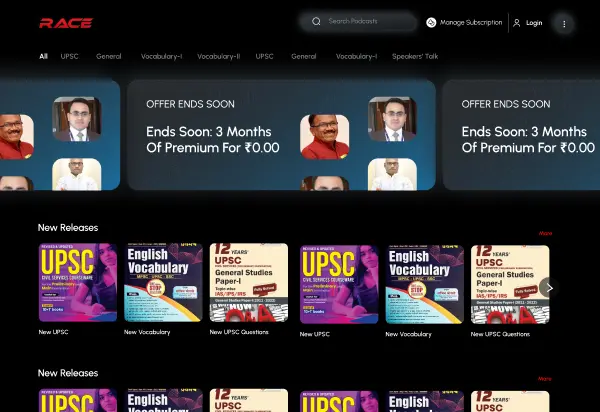The height and width of the screenshot is (412, 600).
Task: Click the first 'New UPSC Questions' caption
Action: pos(239,332)
